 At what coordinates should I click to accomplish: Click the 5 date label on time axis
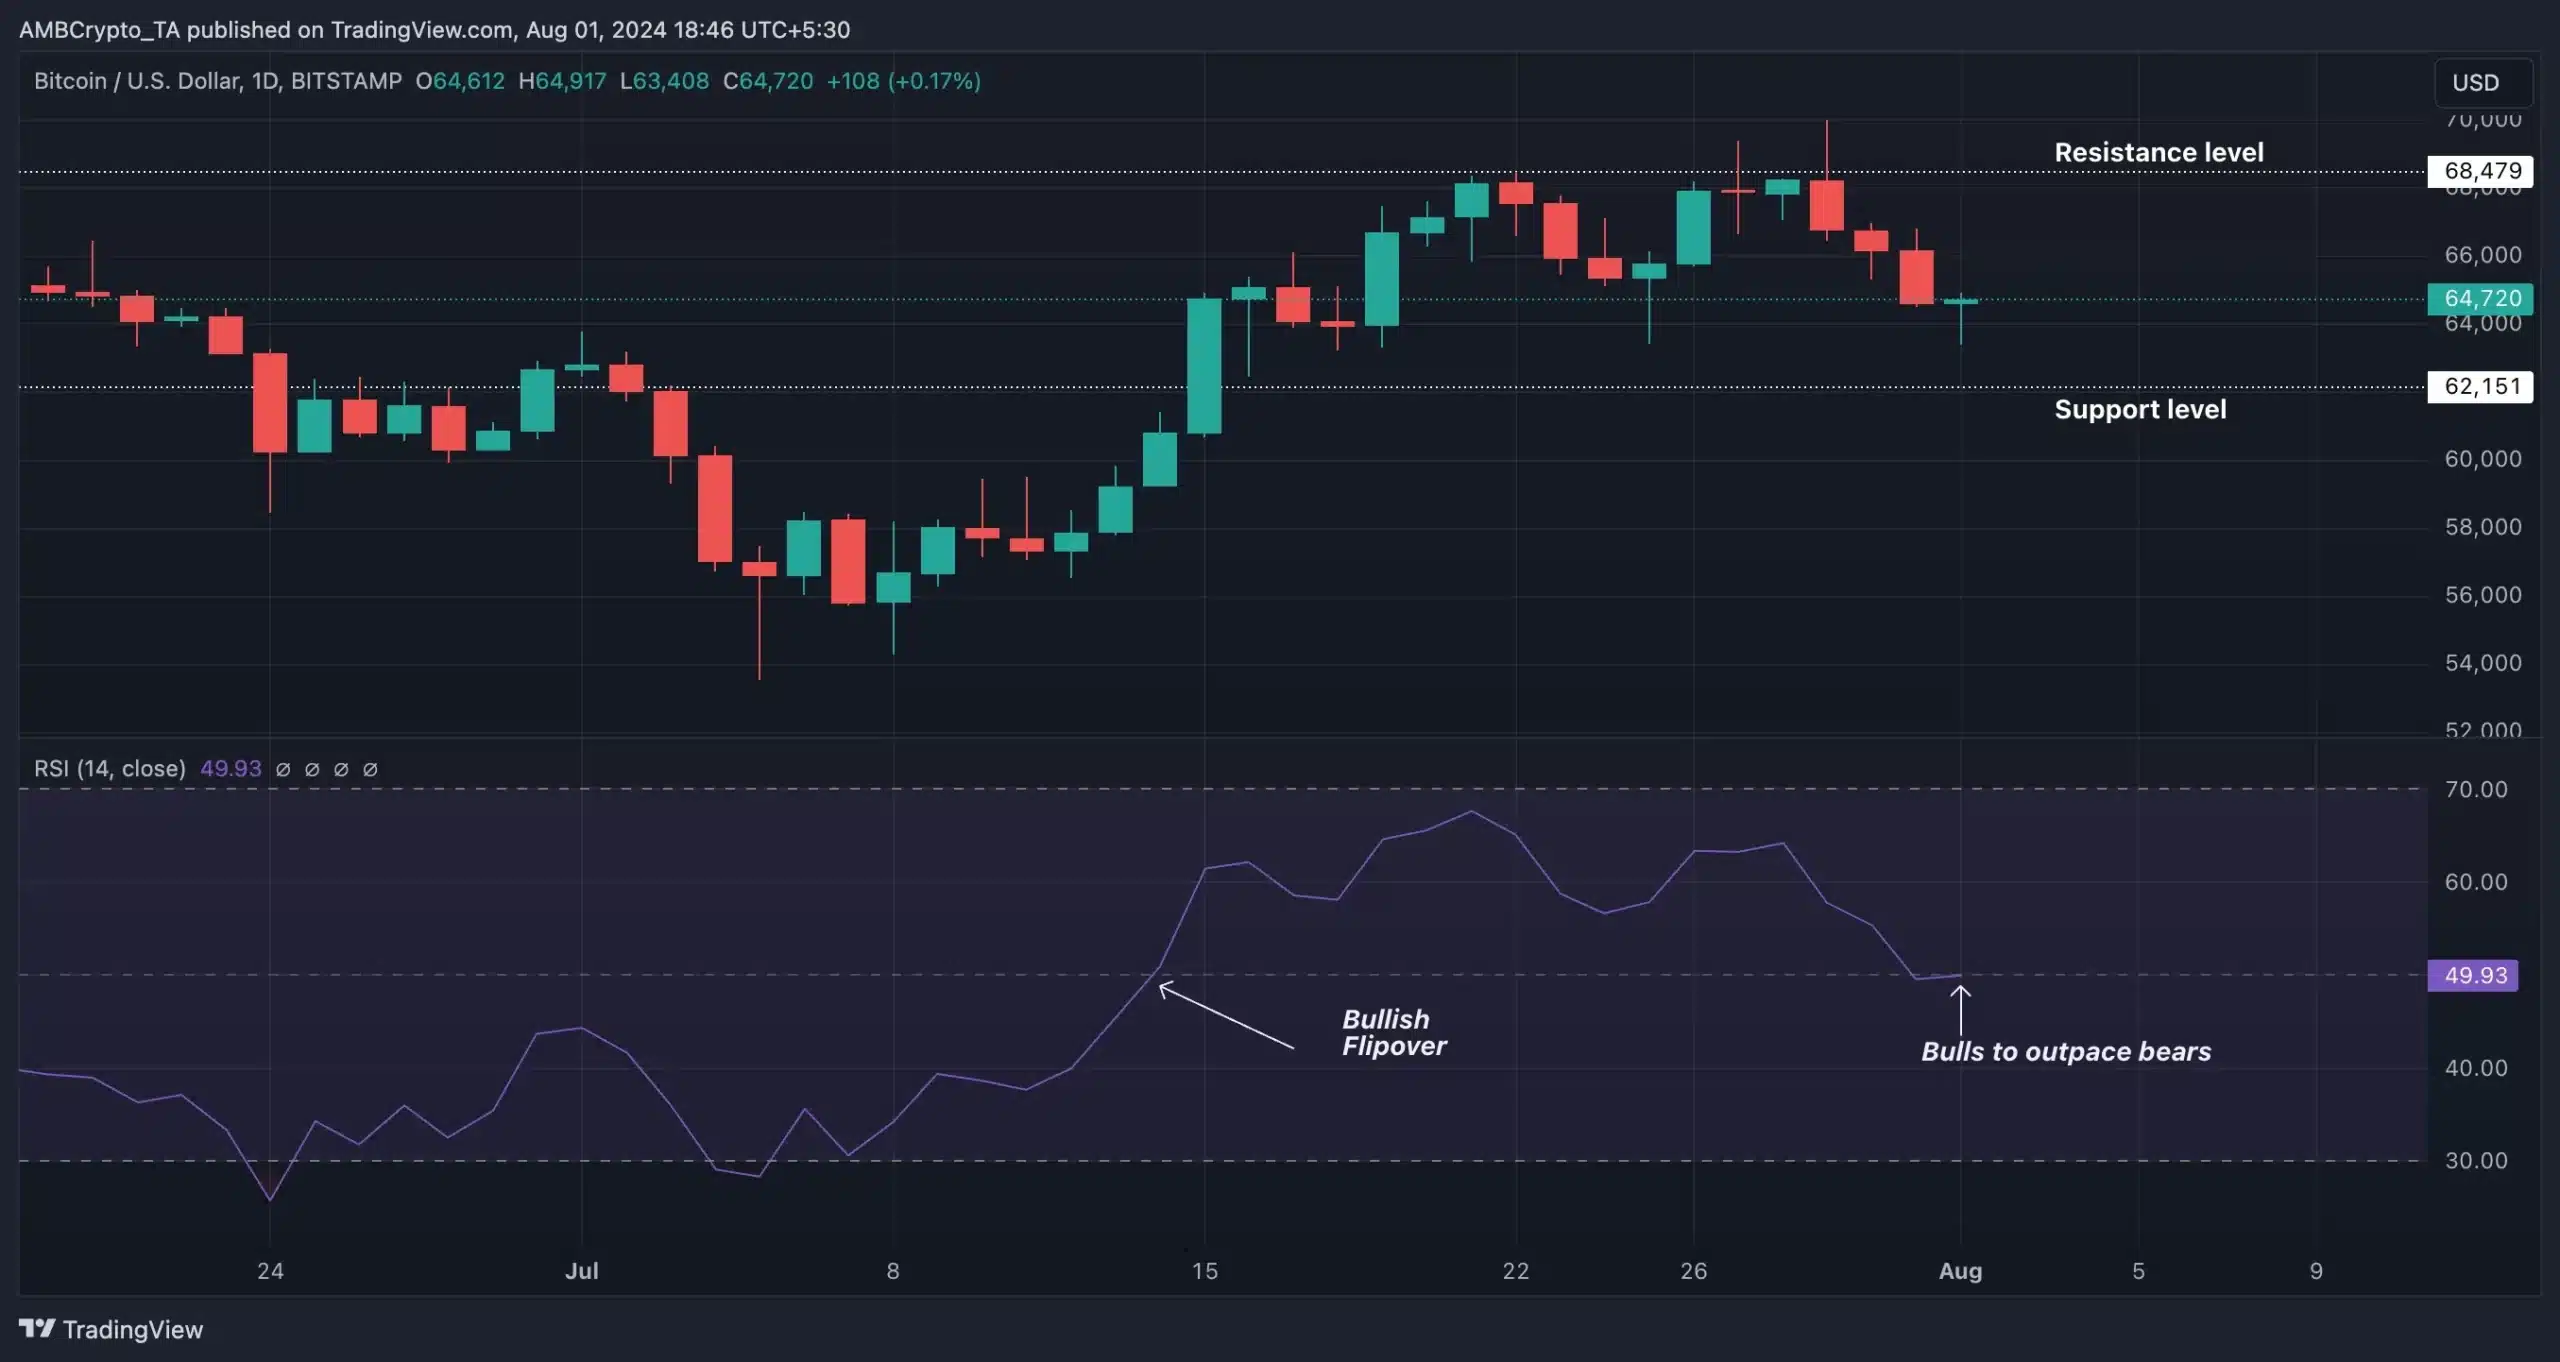tap(2138, 1271)
